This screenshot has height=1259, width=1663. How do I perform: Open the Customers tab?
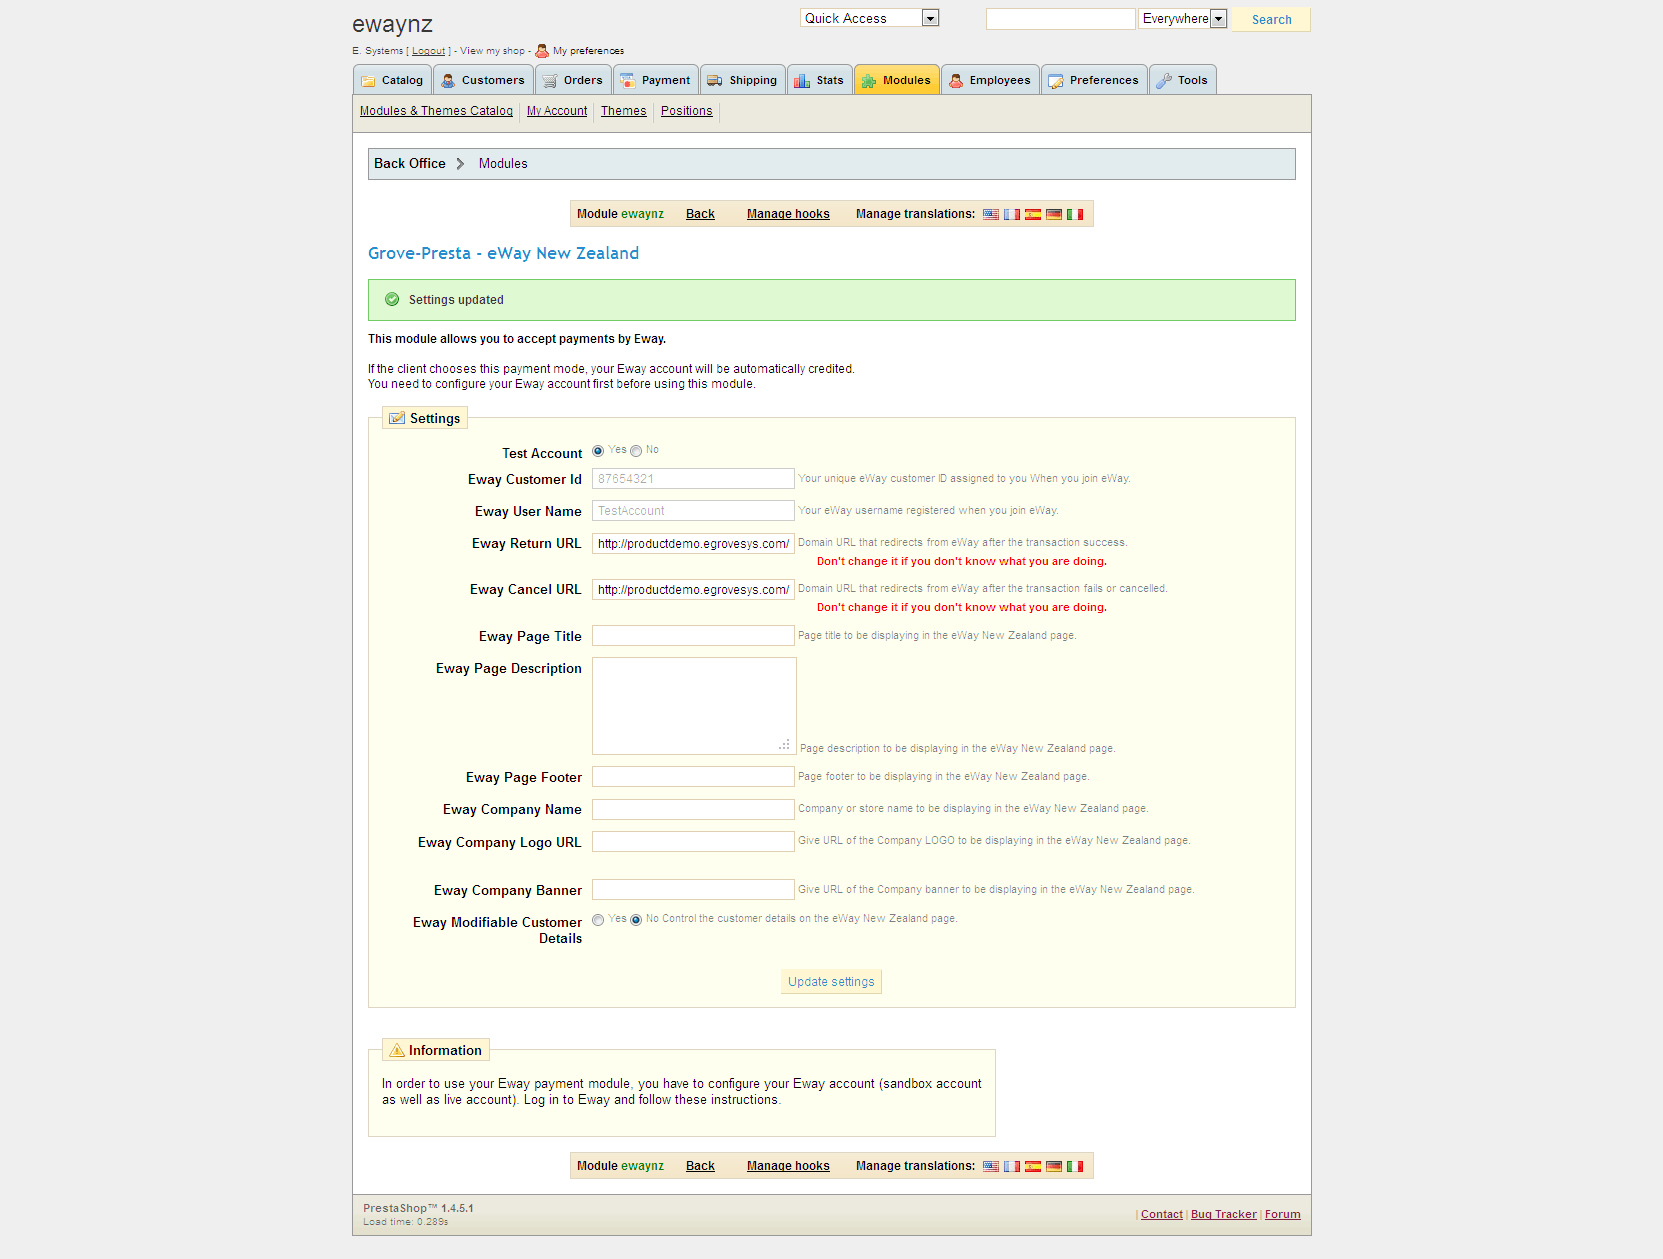point(483,80)
